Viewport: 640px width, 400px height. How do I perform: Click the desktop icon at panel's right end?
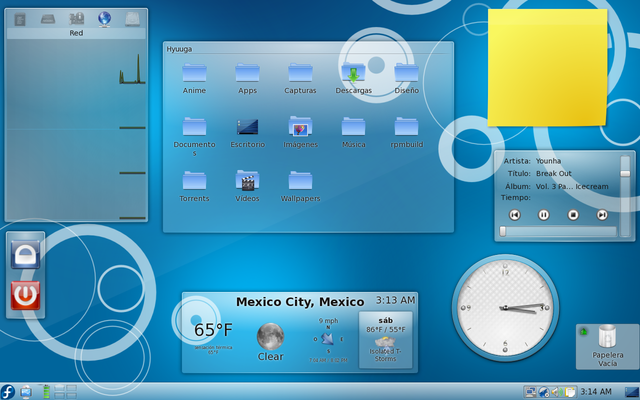coord(631,392)
